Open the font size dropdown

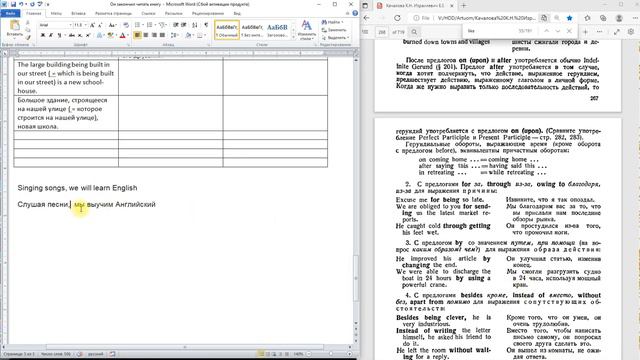[85, 25]
